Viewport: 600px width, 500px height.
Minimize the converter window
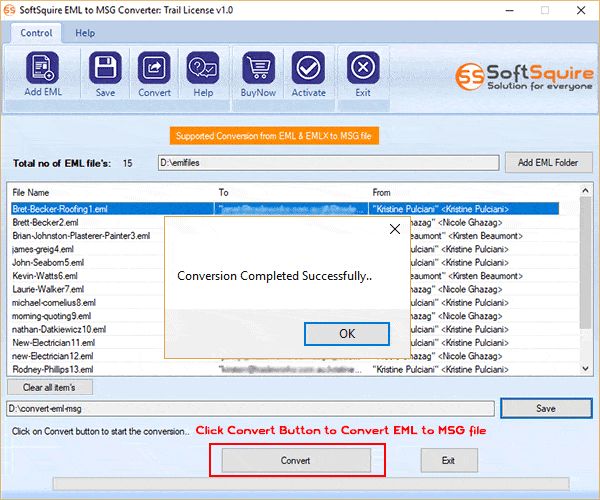click(509, 10)
